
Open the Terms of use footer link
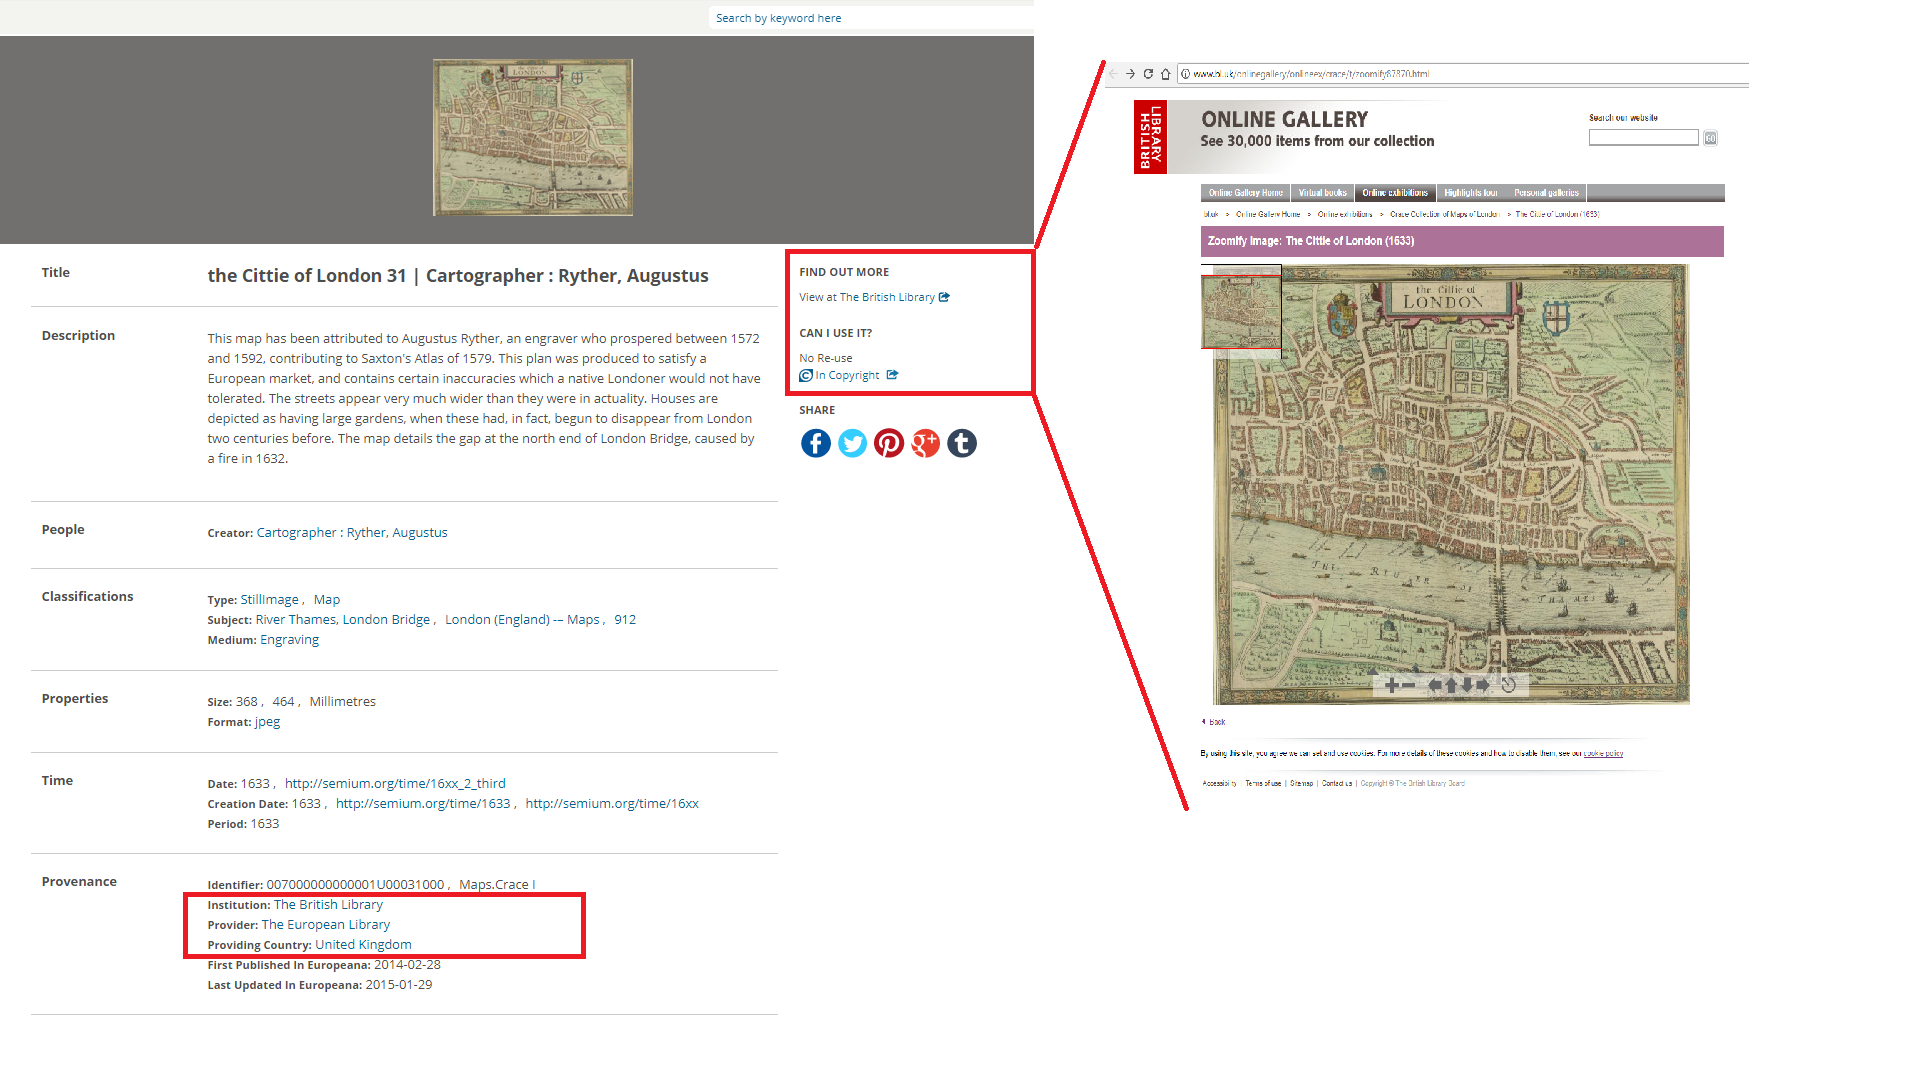click(x=1263, y=784)
